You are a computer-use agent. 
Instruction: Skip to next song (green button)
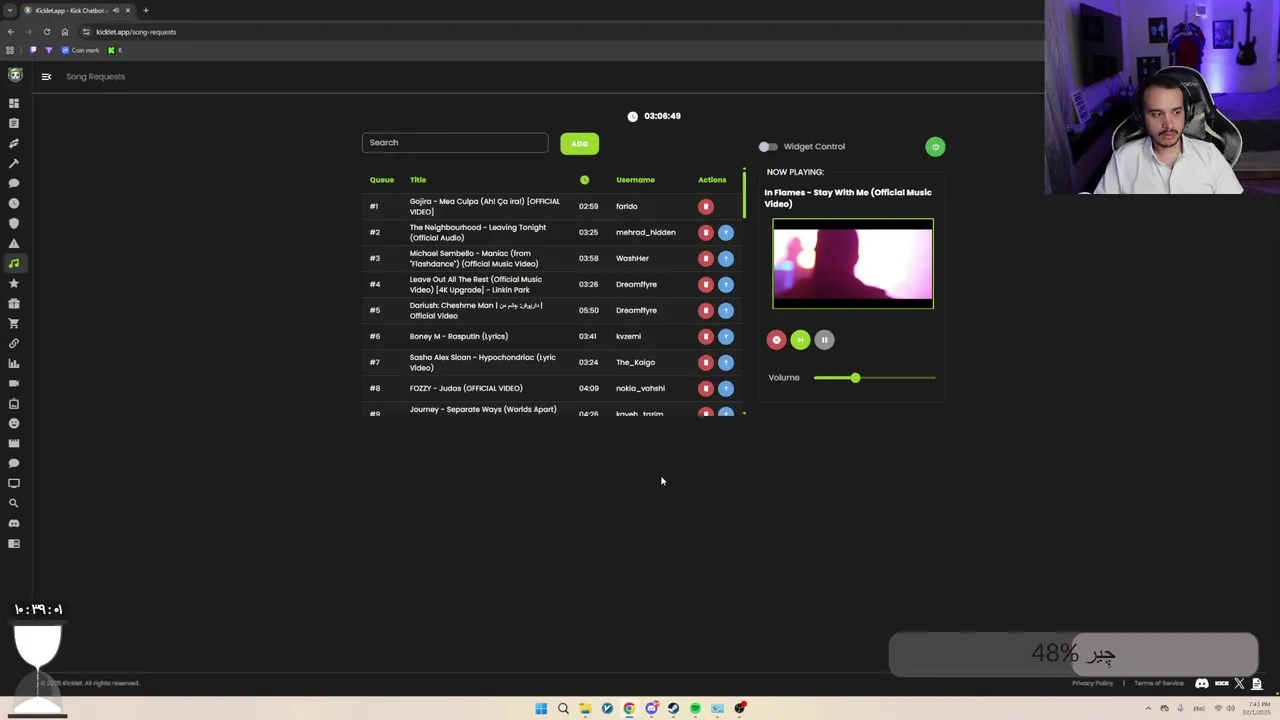tap(800, 340)
